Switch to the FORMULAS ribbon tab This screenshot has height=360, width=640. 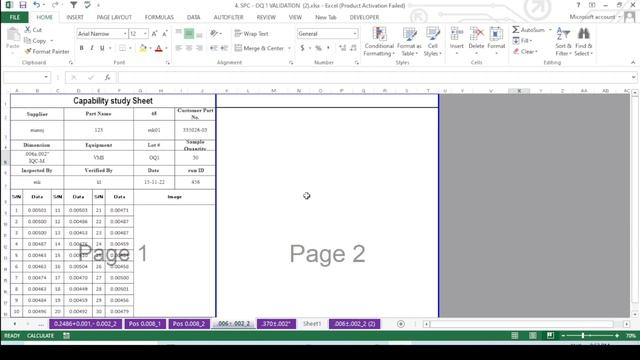tap(159, 17)
